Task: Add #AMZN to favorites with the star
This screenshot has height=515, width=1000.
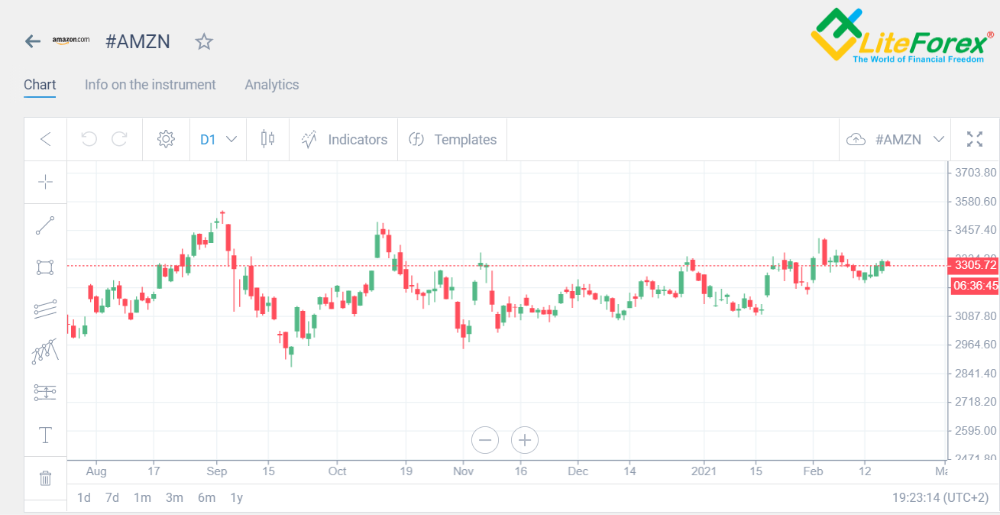Action: [x=204, y=42]
